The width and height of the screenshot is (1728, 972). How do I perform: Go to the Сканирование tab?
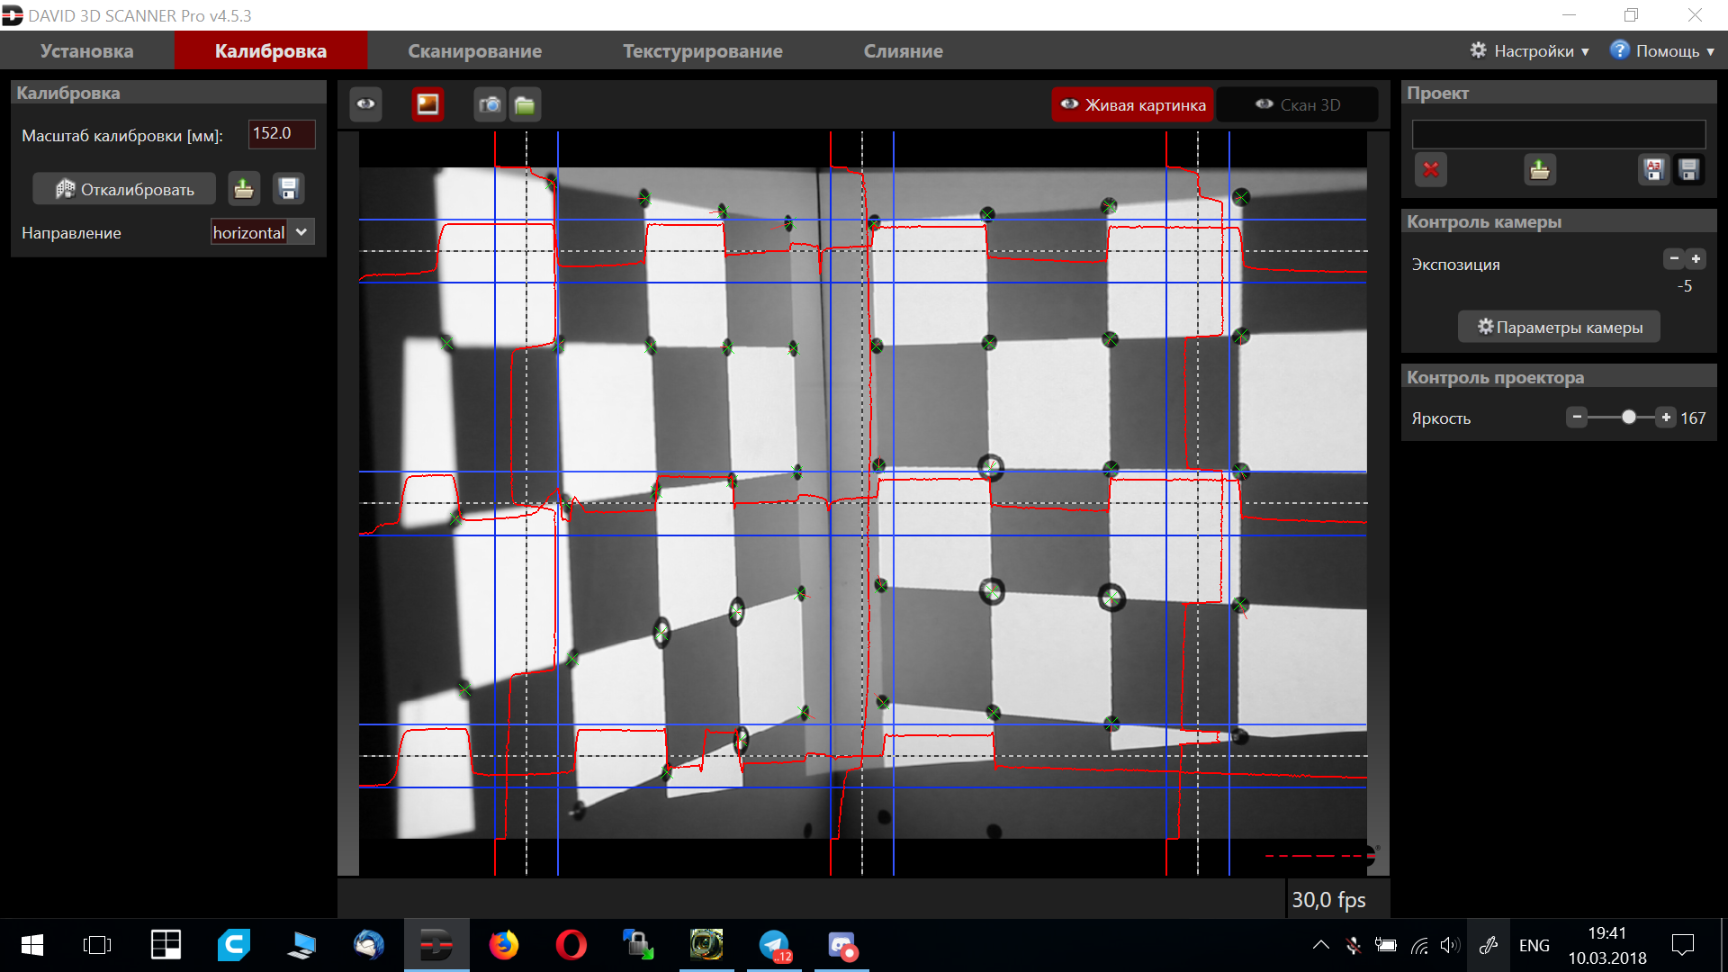pyautogui.click(x=474, y=51)
